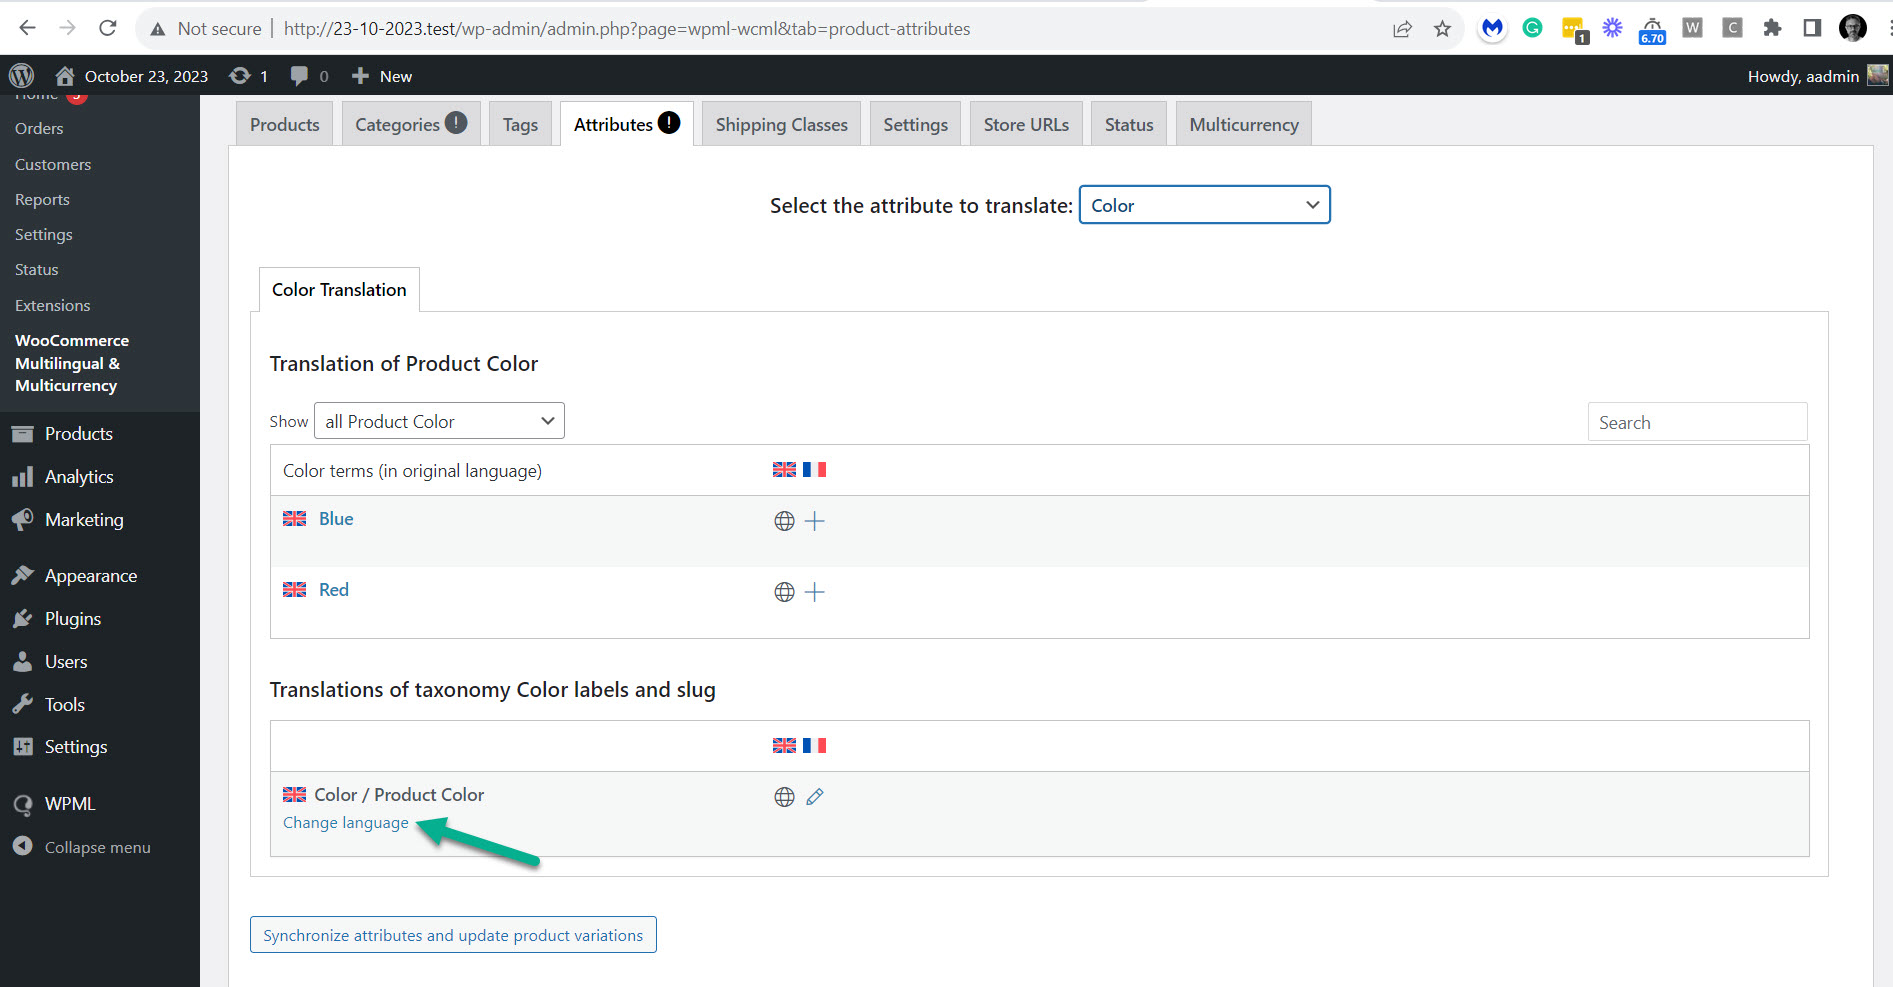Click the Search terms field

coord(1697,422)
